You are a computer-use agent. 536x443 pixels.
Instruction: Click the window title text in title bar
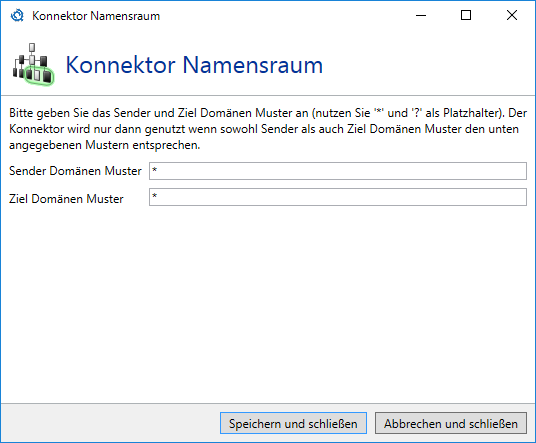(x=96, y=16)
